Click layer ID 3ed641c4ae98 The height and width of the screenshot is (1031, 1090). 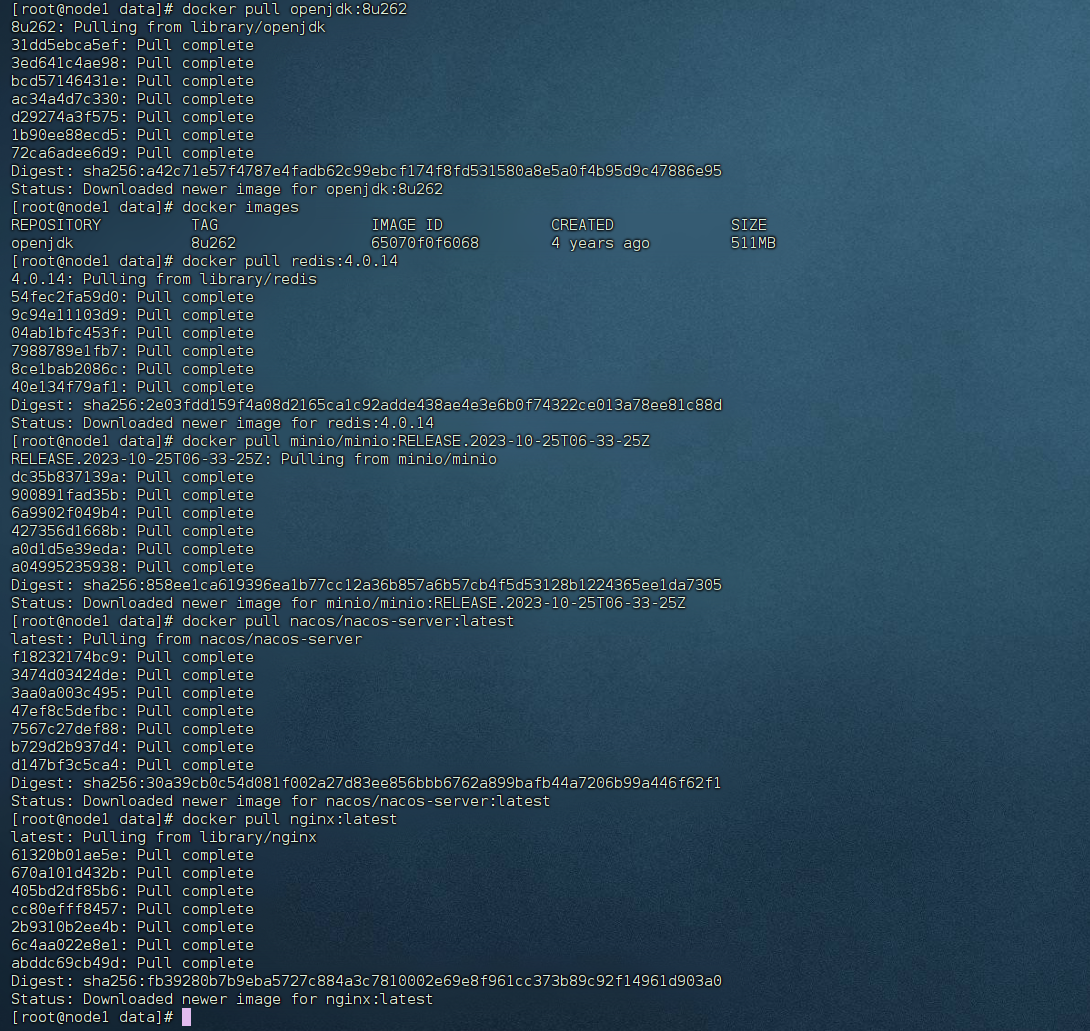point(65,64)
